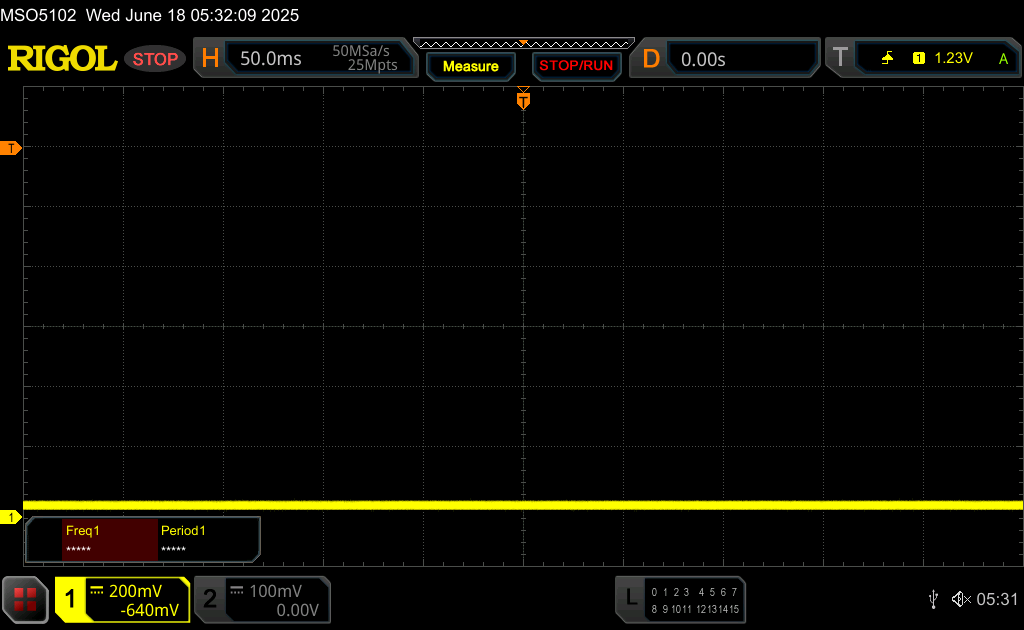Click the 05:31 clock display
Viewport: 1024px width, 630px height.
[997, 599]
